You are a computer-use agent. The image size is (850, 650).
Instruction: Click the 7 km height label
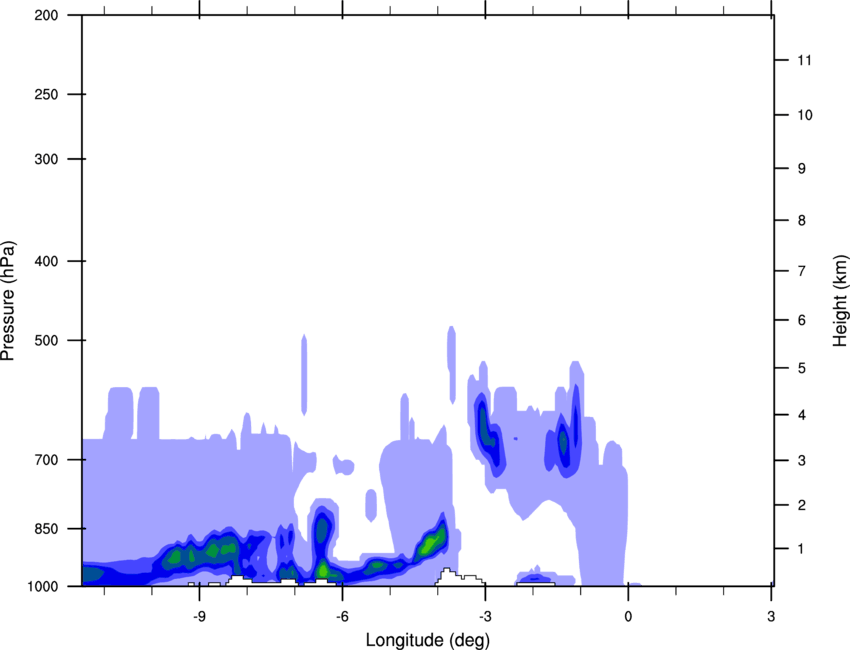click(x=802, y=271)
